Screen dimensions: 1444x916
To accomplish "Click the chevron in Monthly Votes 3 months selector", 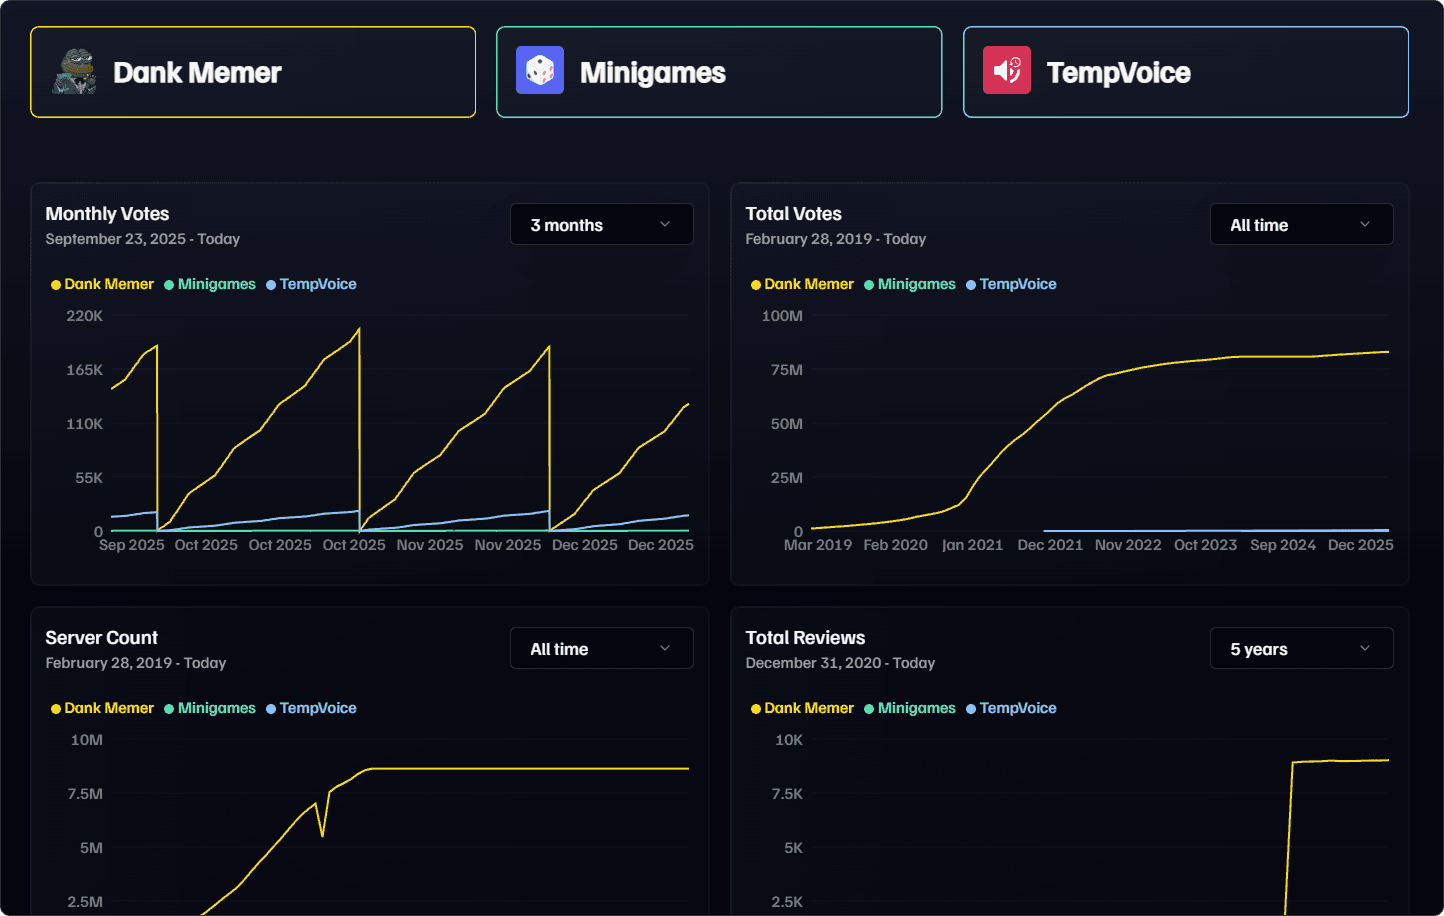I will [x=665, y=224].
